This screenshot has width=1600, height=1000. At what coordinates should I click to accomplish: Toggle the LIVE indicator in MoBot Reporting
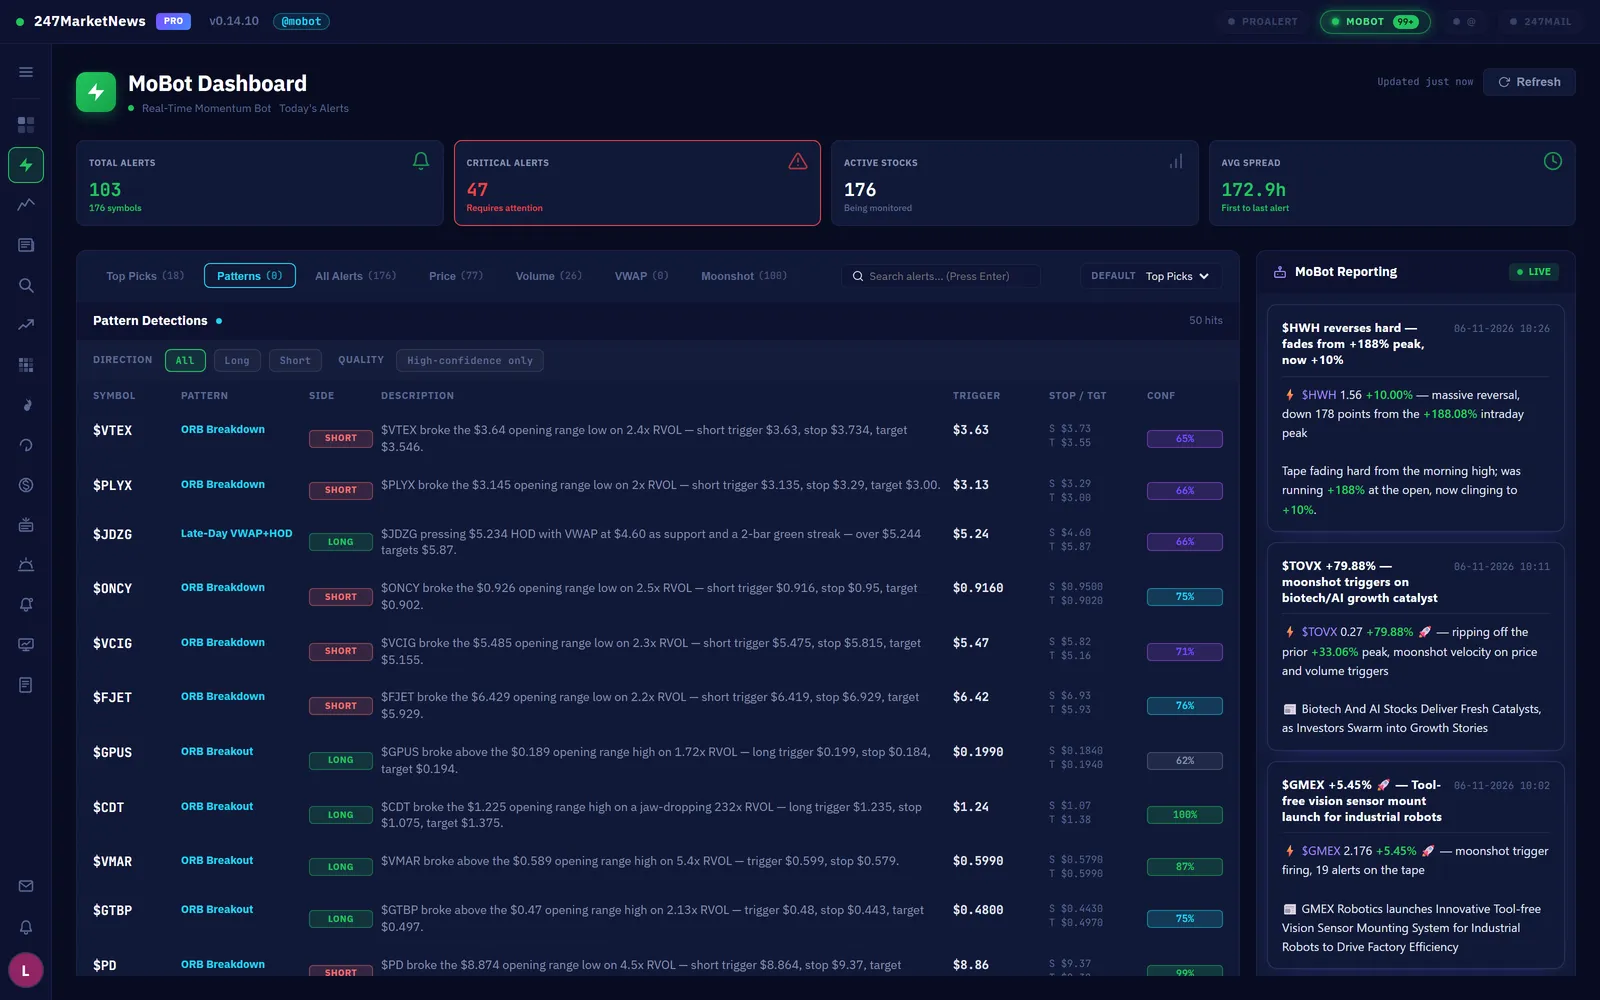click(x=1534, y=272)
